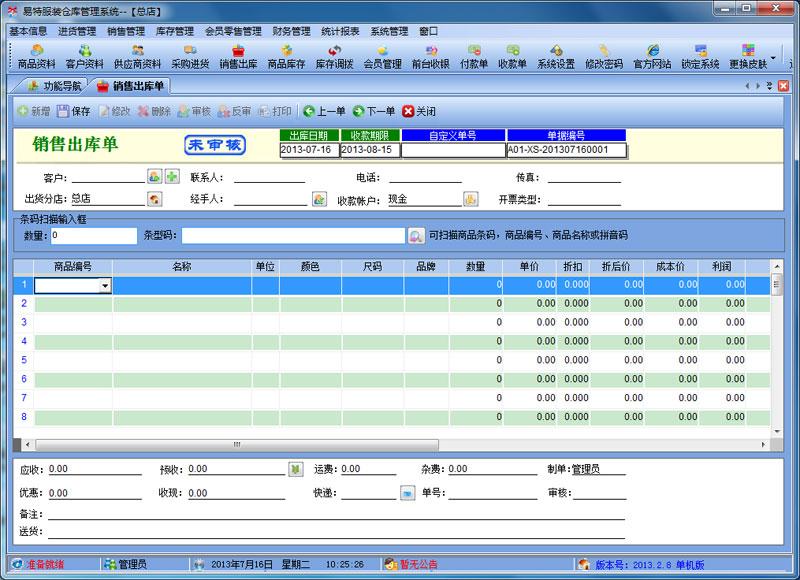Open 商品库存 toolbar icon
The height and width of the screenshot is (580, 800).
click(x=286, y=57)
